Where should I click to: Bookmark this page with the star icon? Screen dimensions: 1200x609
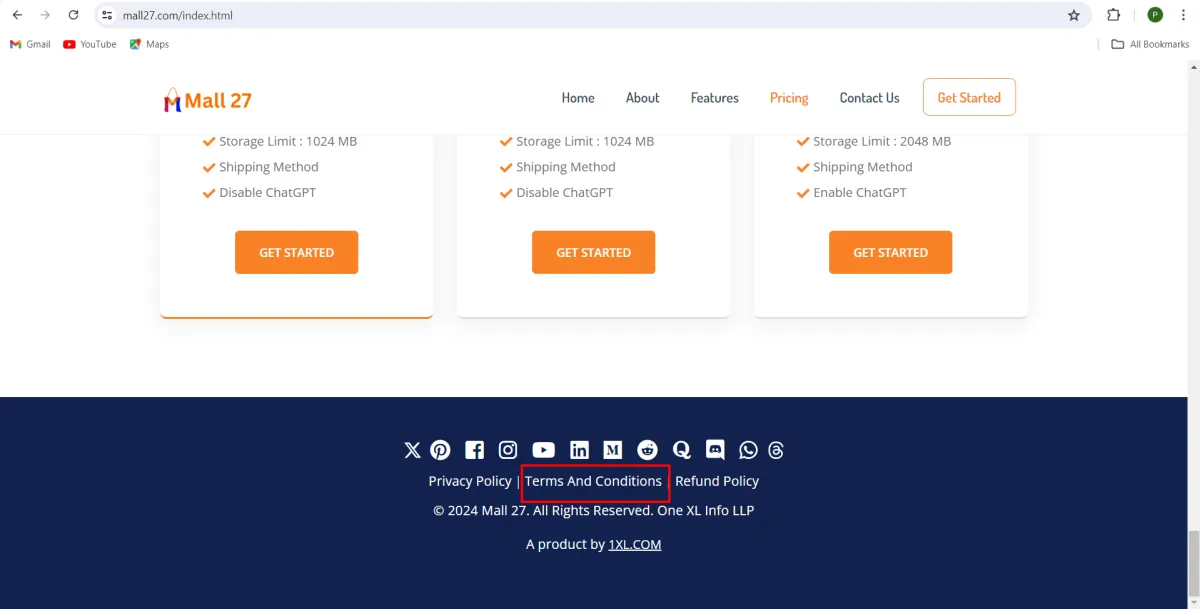pyautogui.click(x=1074, y=15)
